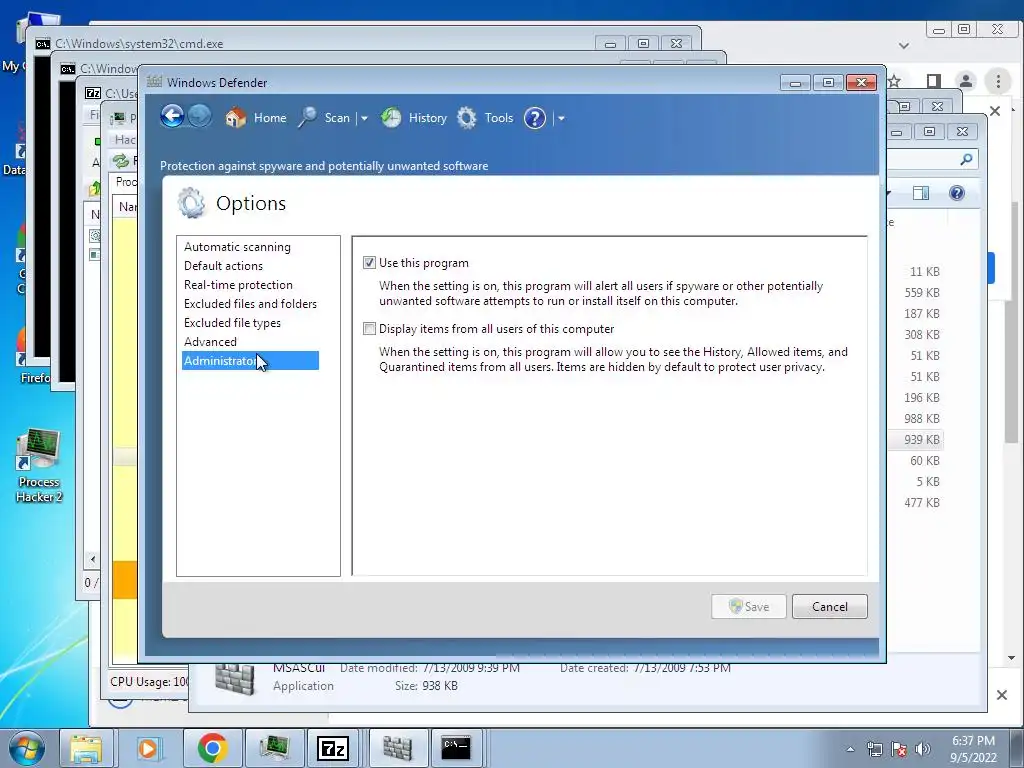Enable Display items from all users checkbox
The width and height of the screenshot is (1024, 768).
[370, 328]
